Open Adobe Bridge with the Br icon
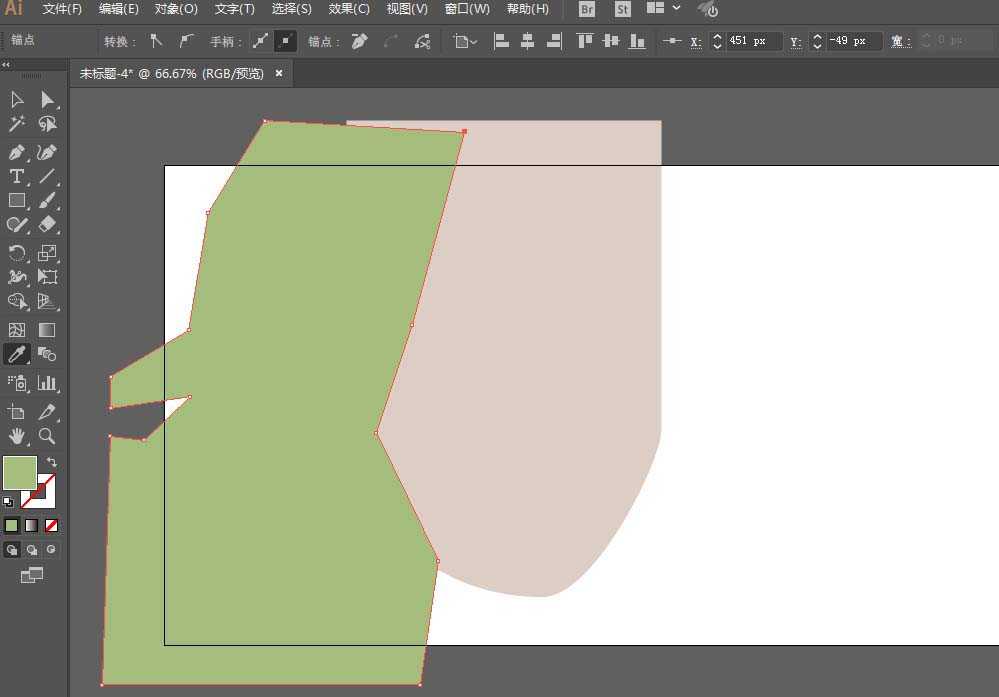Image resolution: width=999 pixels, height=697 pixels. tap(587, 9)
